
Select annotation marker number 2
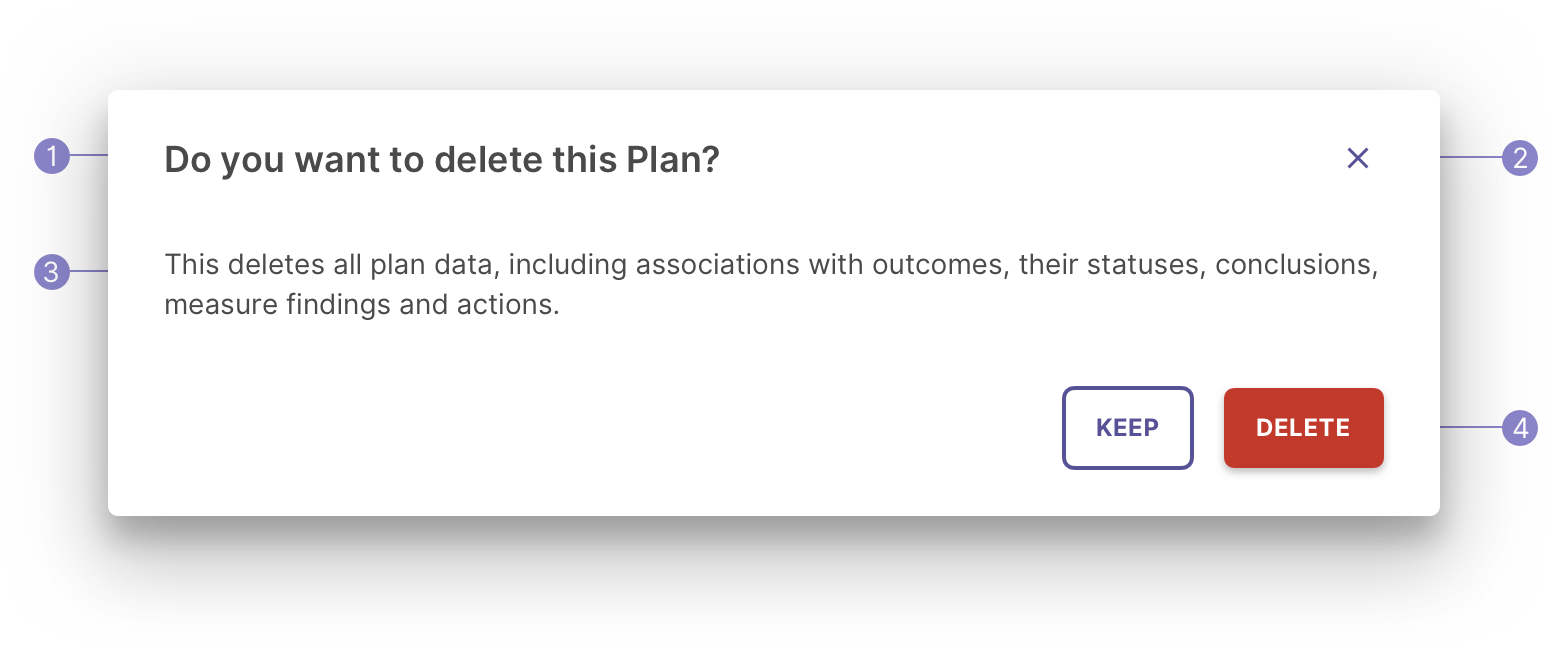(x=1519, y=157)
